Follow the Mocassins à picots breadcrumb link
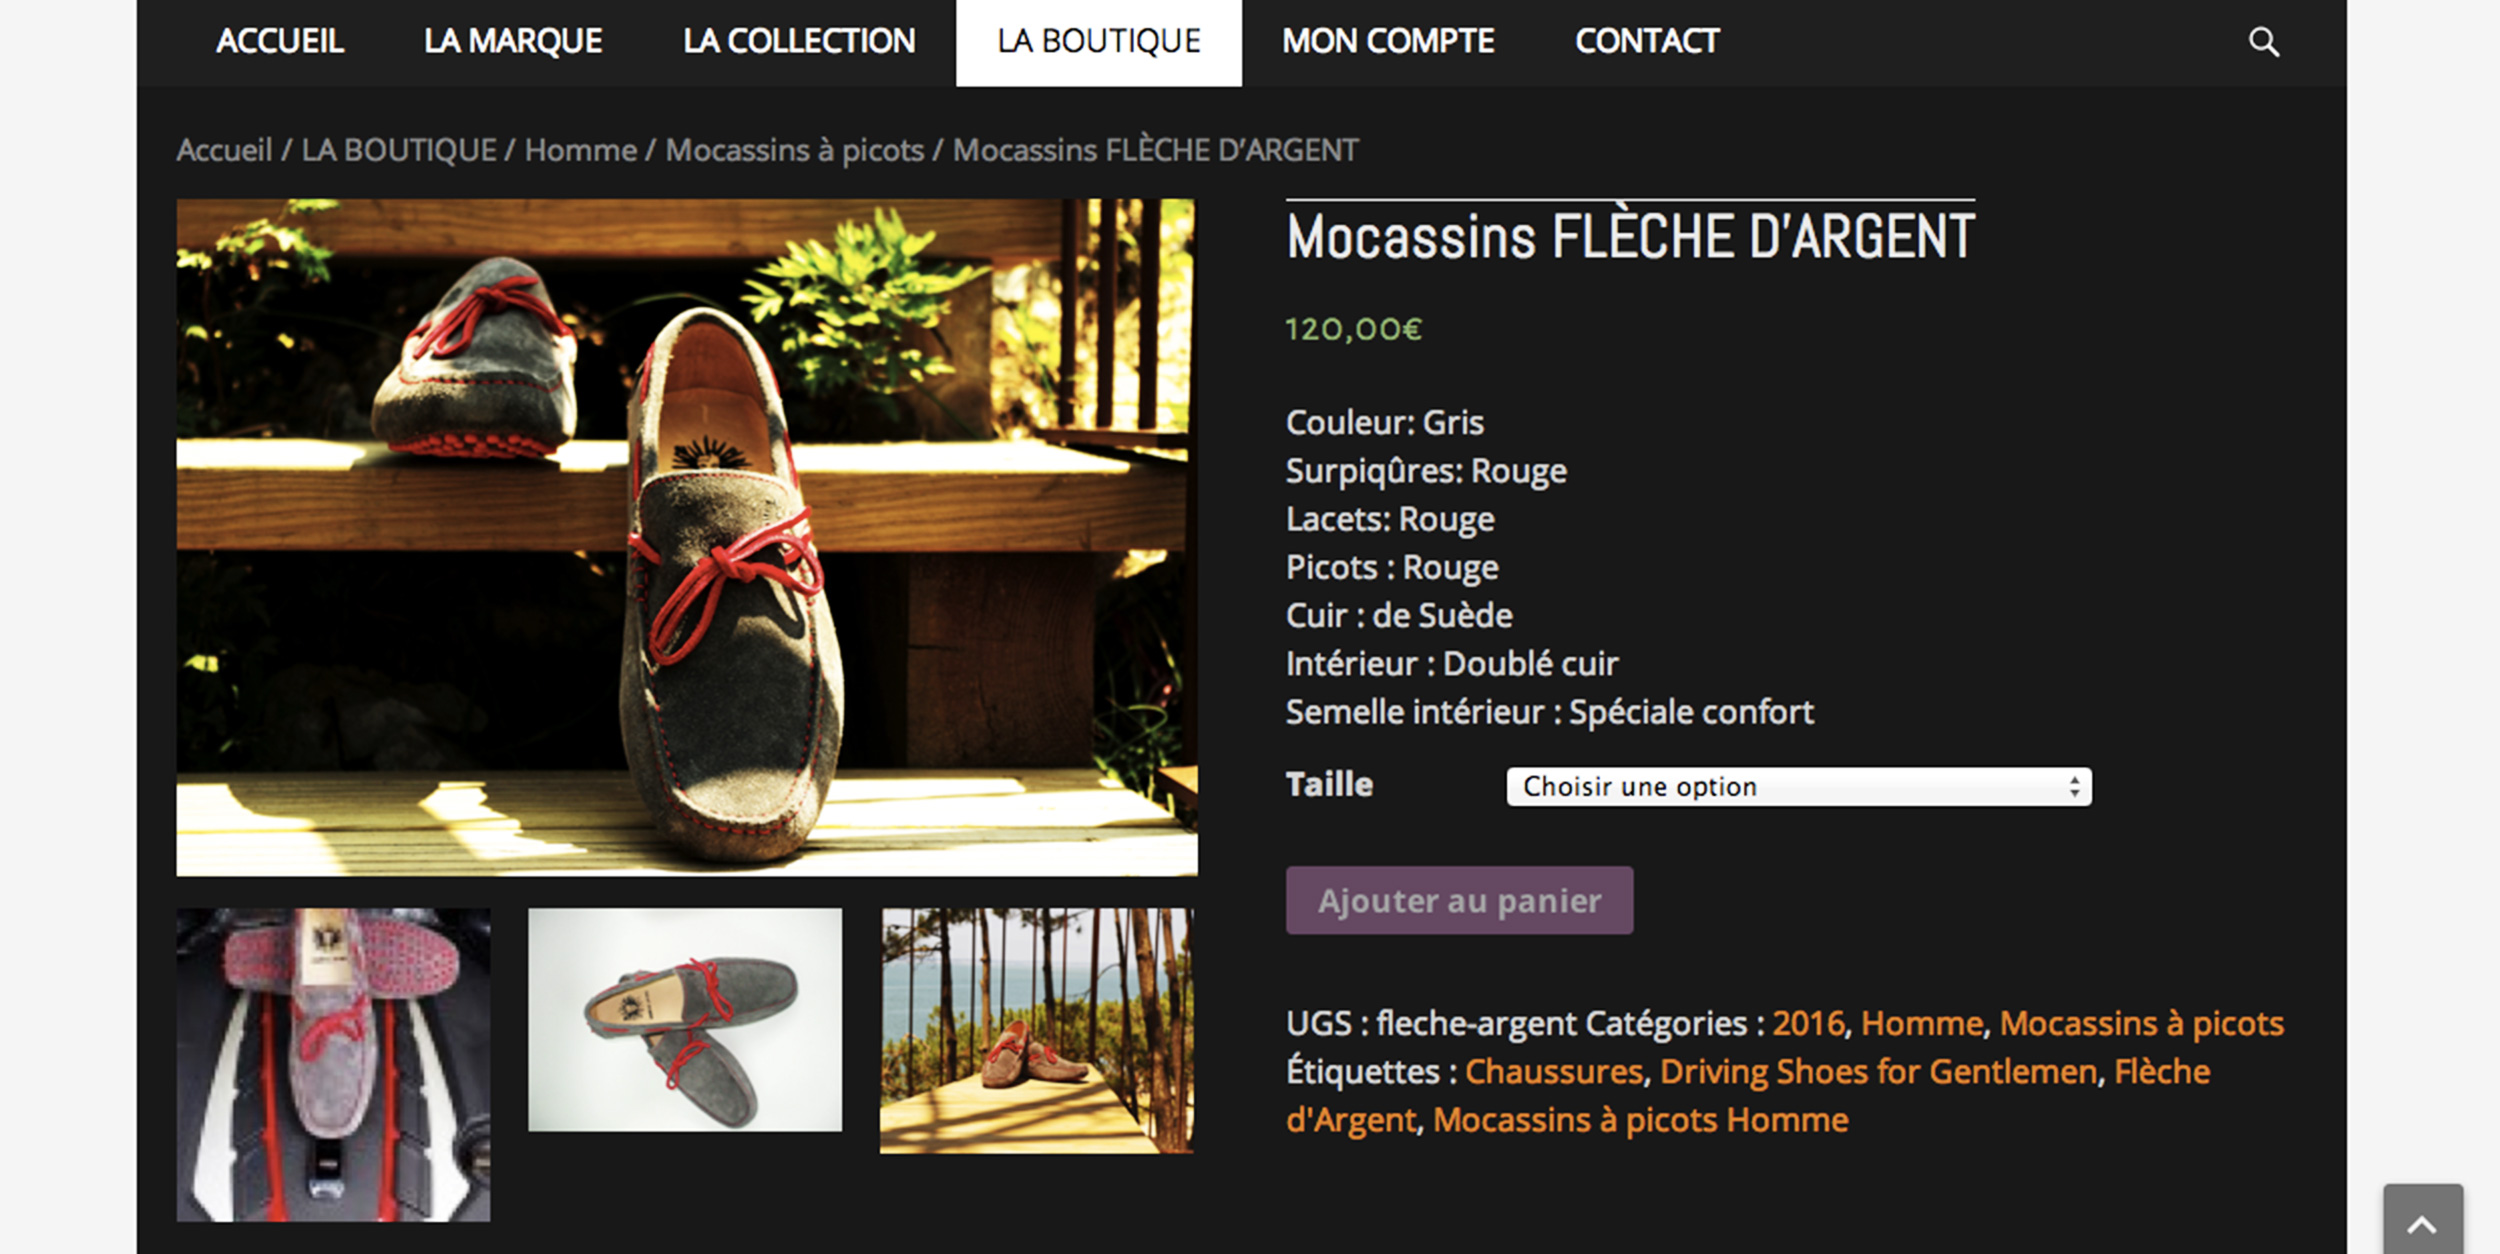Image resolution: width=2500 pixels, height=1254 pixels. pyautogui.click(x=795, y=150)
